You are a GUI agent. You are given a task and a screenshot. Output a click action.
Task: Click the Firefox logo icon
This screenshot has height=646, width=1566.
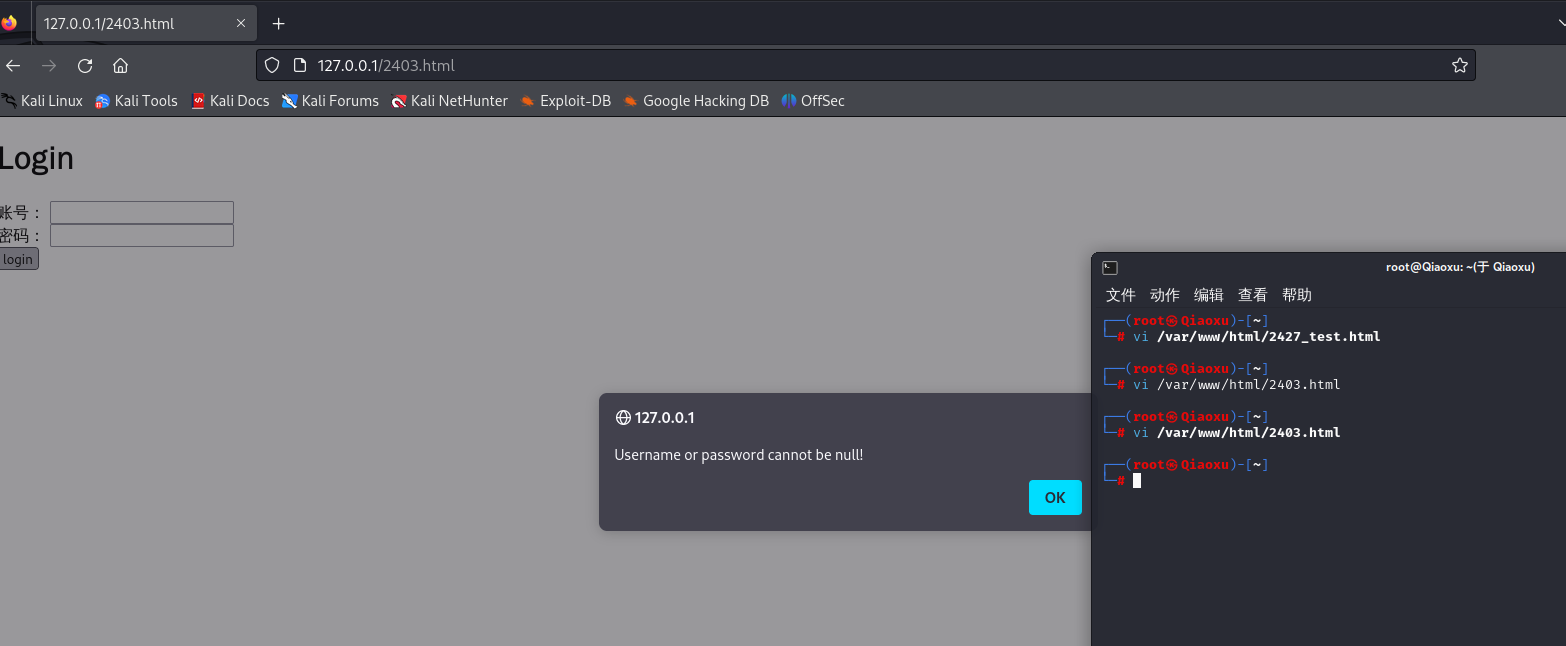click(x=9, y=23)
